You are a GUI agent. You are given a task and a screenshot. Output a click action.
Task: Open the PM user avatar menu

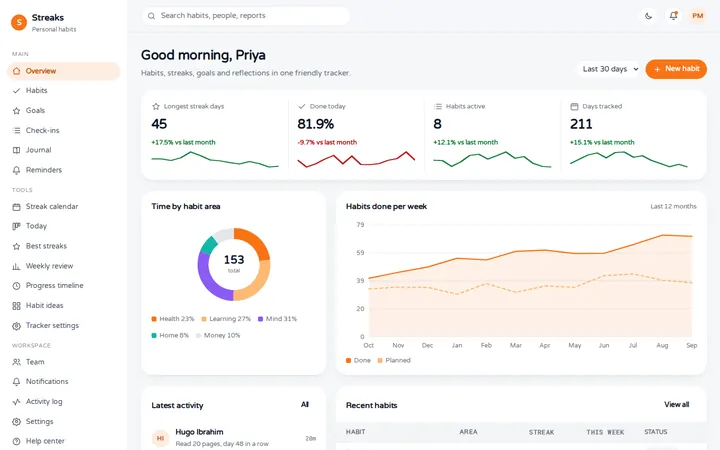pyautogui.click(x=698, y=16)
